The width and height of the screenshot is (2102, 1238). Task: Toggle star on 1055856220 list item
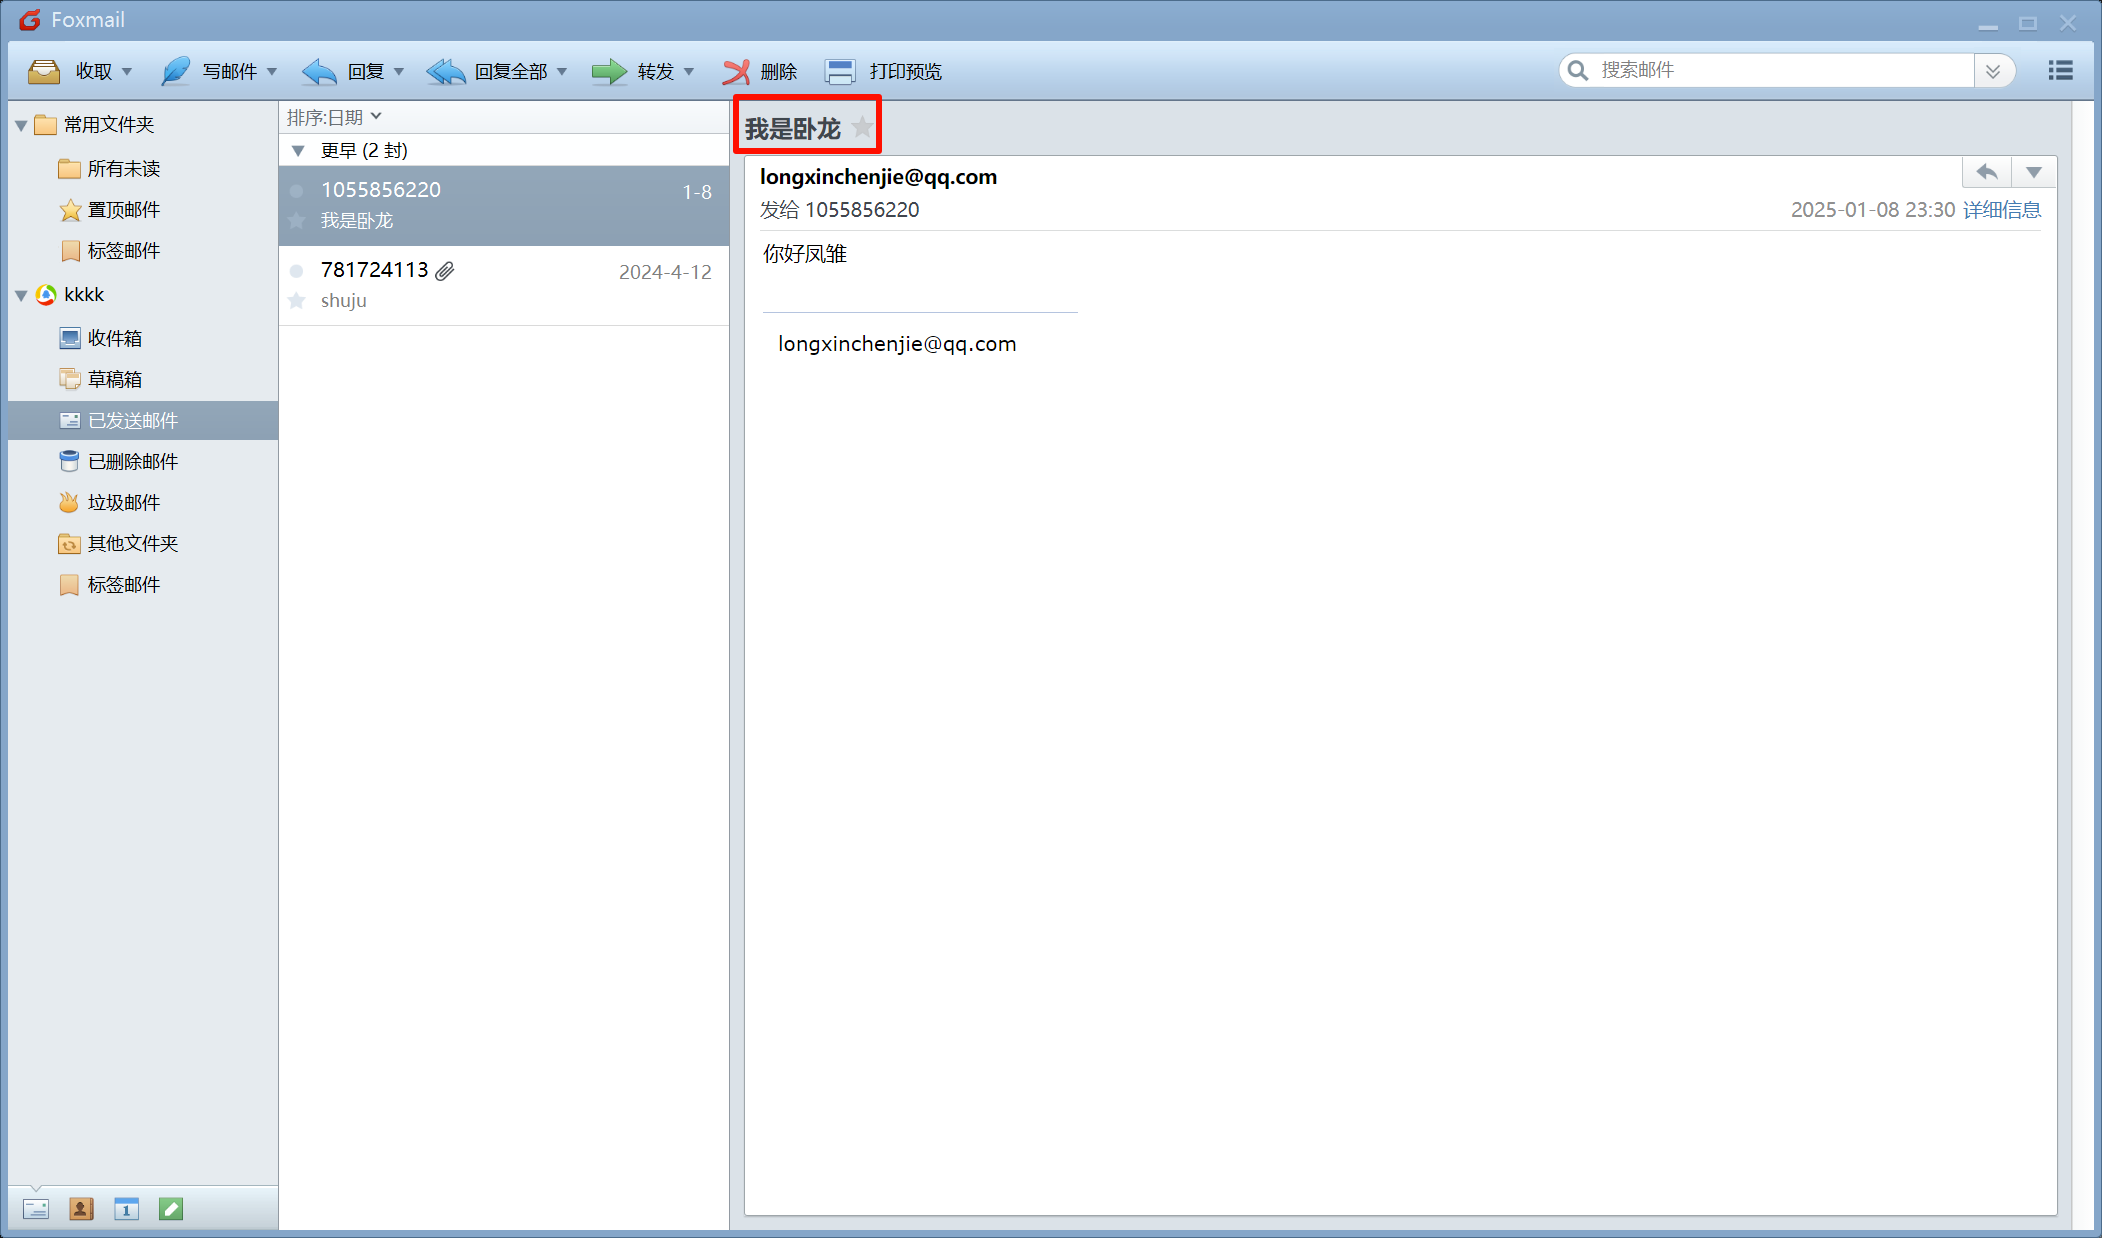[x=297, y=220]
